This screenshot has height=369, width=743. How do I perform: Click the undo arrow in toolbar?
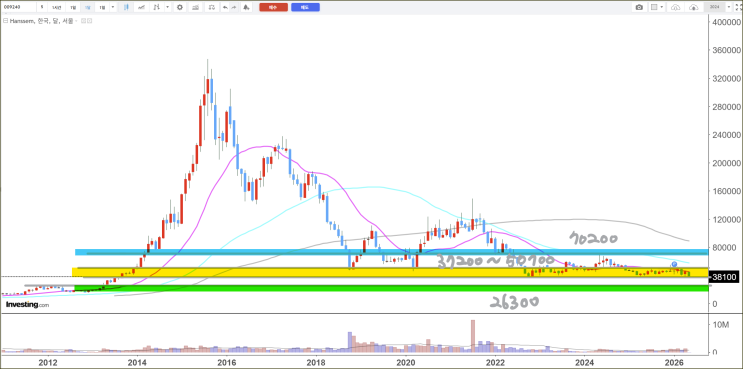(225, 7)
